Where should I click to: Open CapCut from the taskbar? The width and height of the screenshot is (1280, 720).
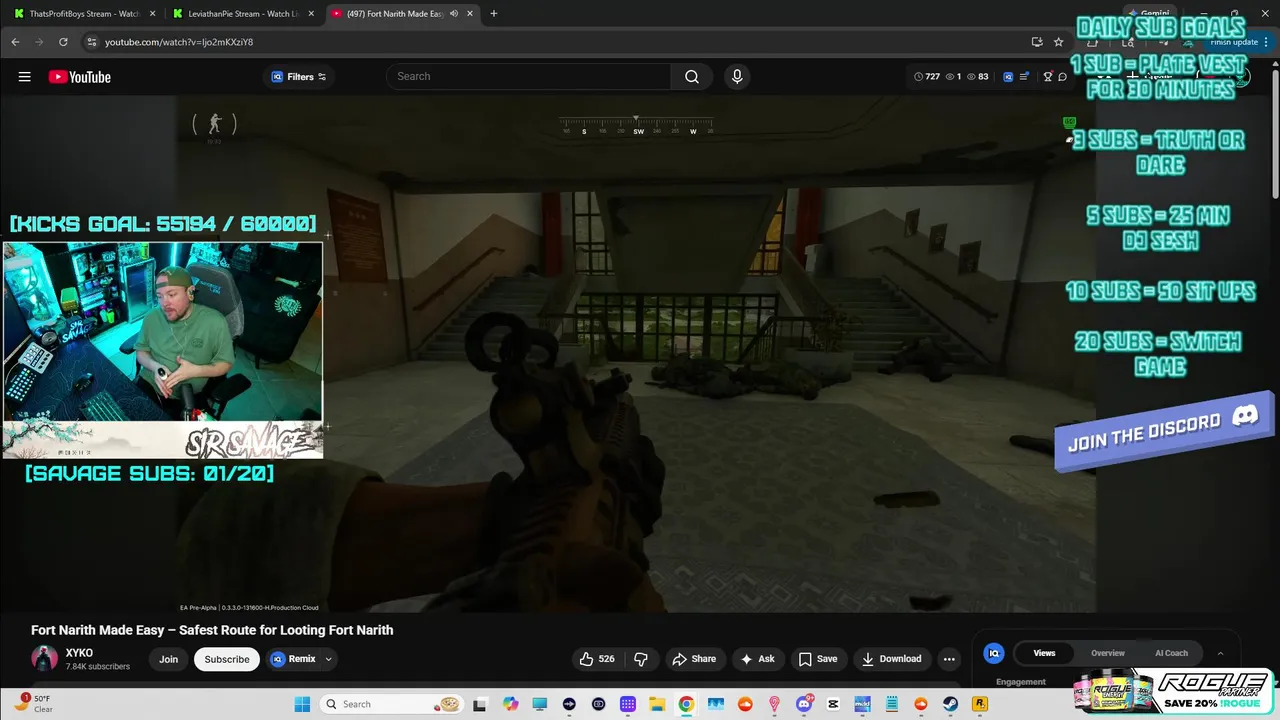(x=833, y=704)
